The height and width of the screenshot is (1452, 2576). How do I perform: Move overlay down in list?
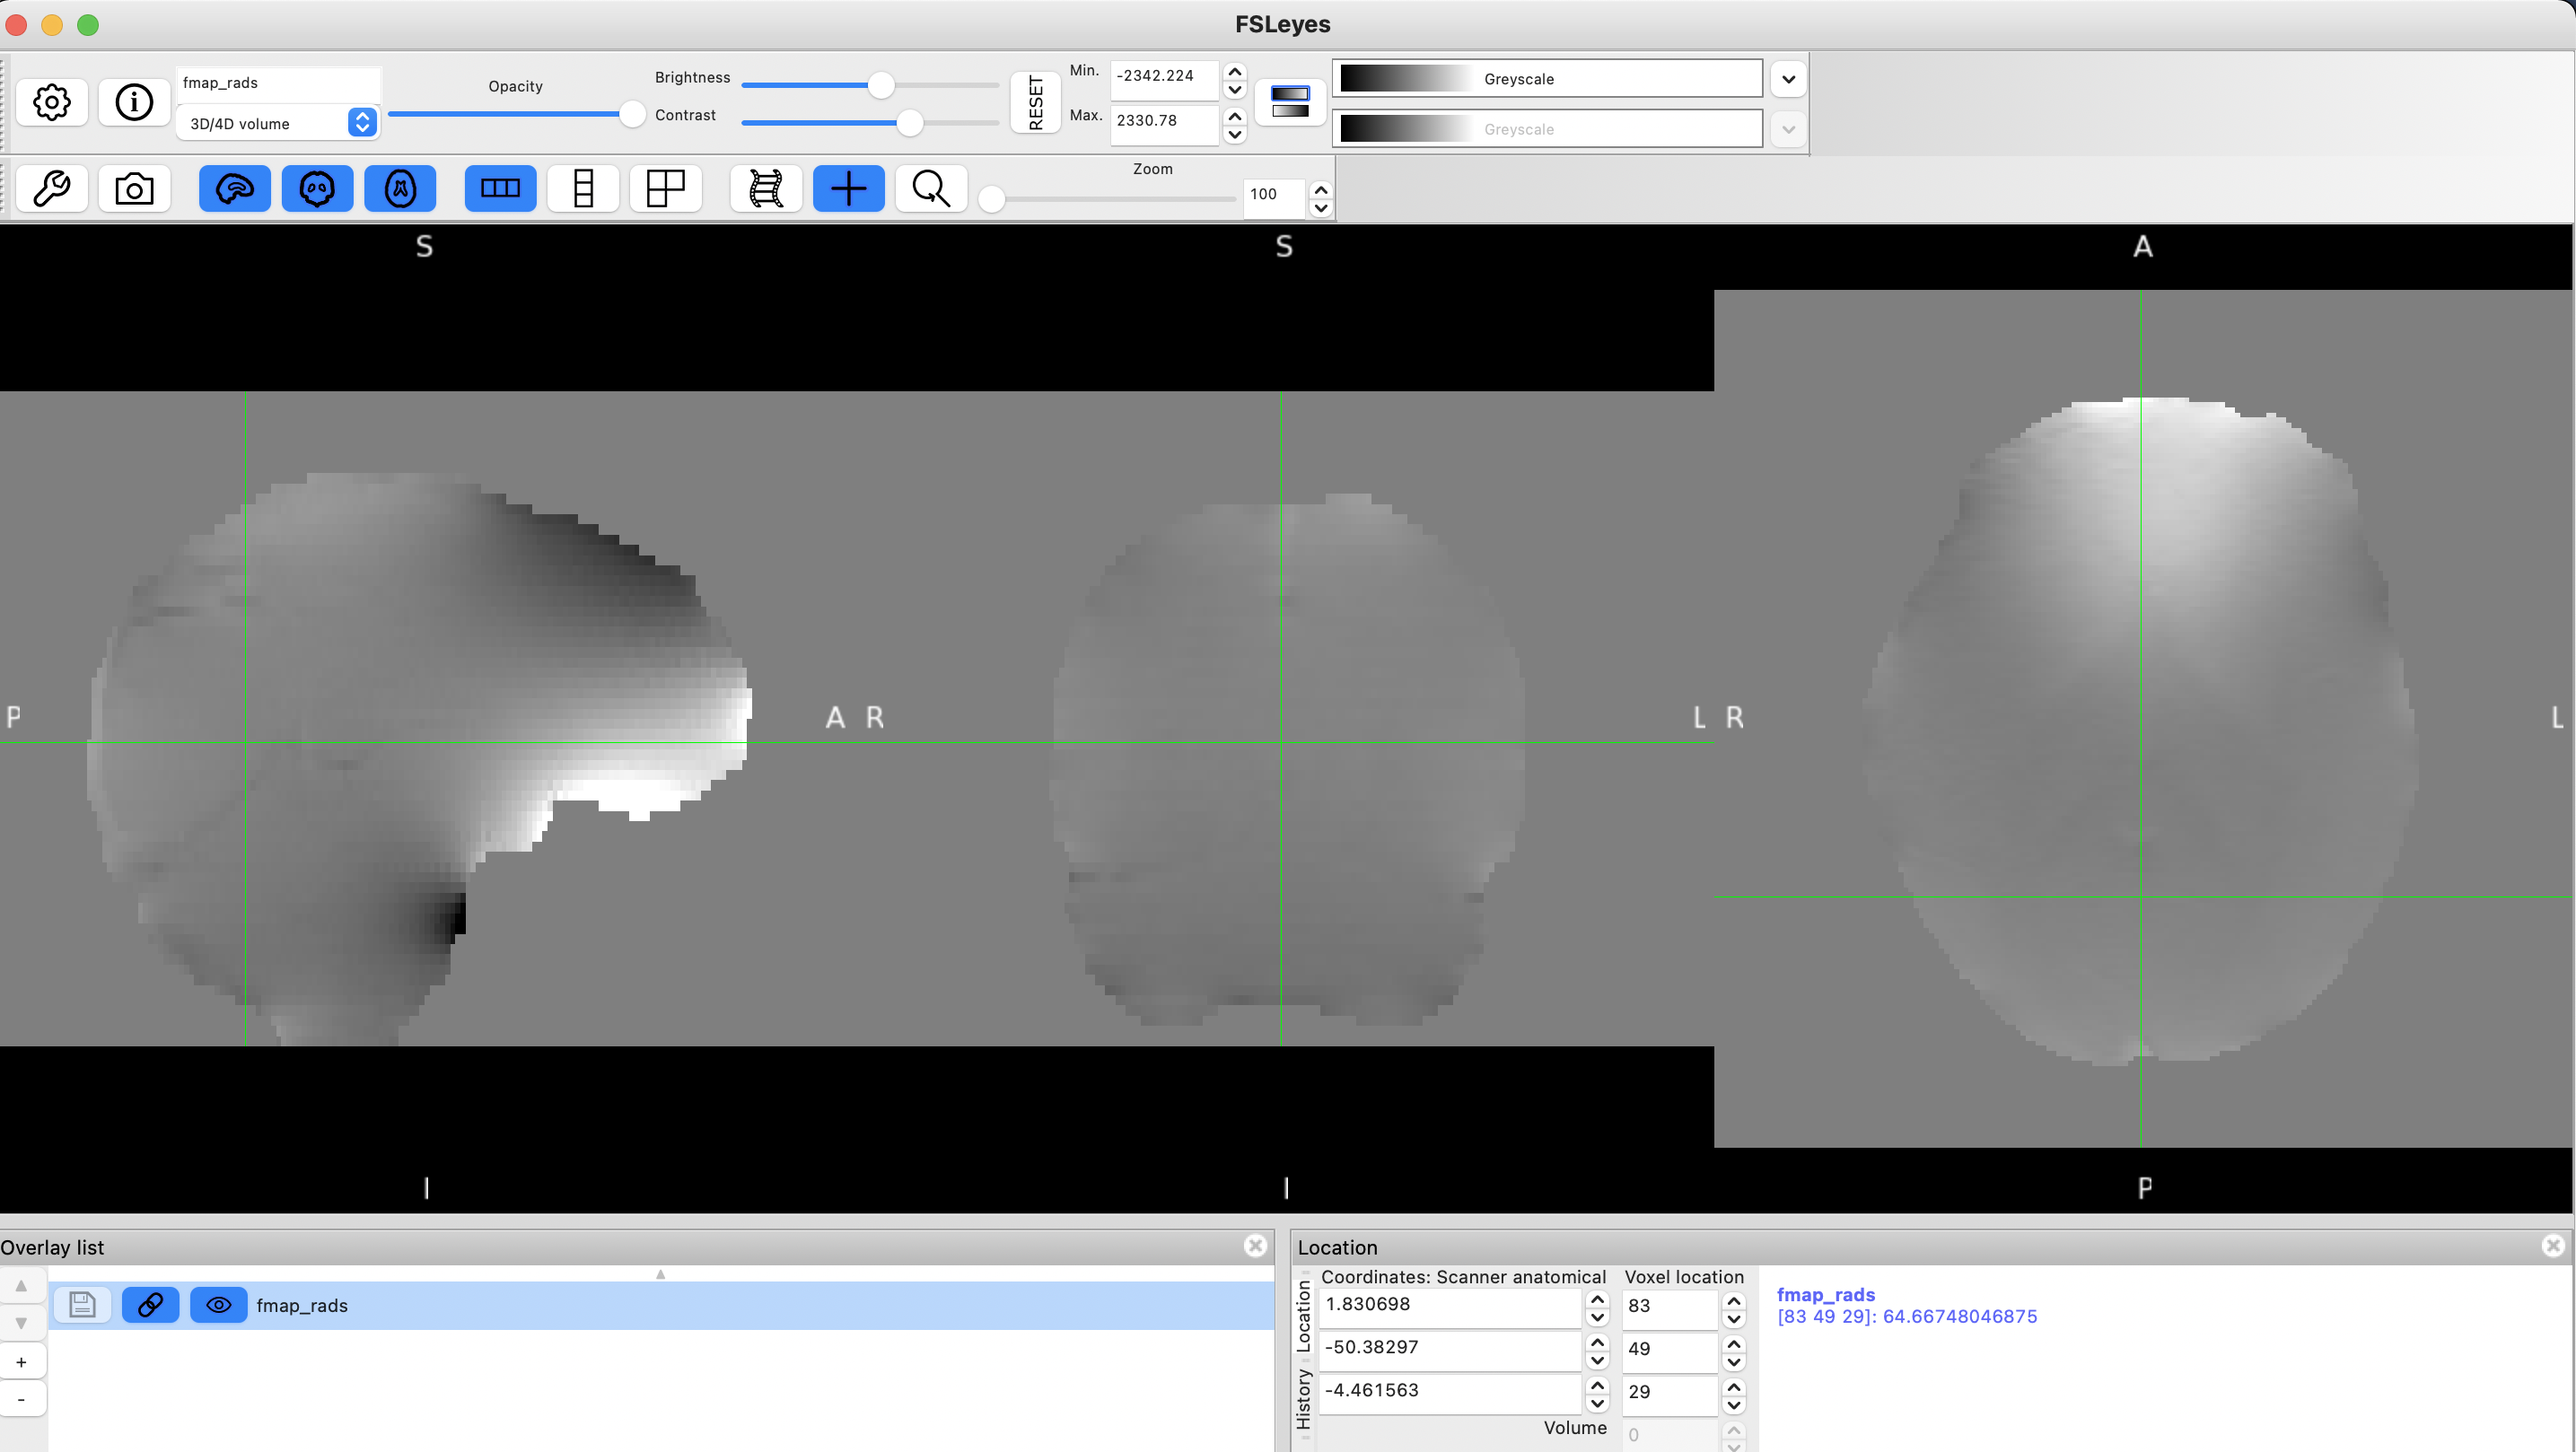[x=21, y=1322]
